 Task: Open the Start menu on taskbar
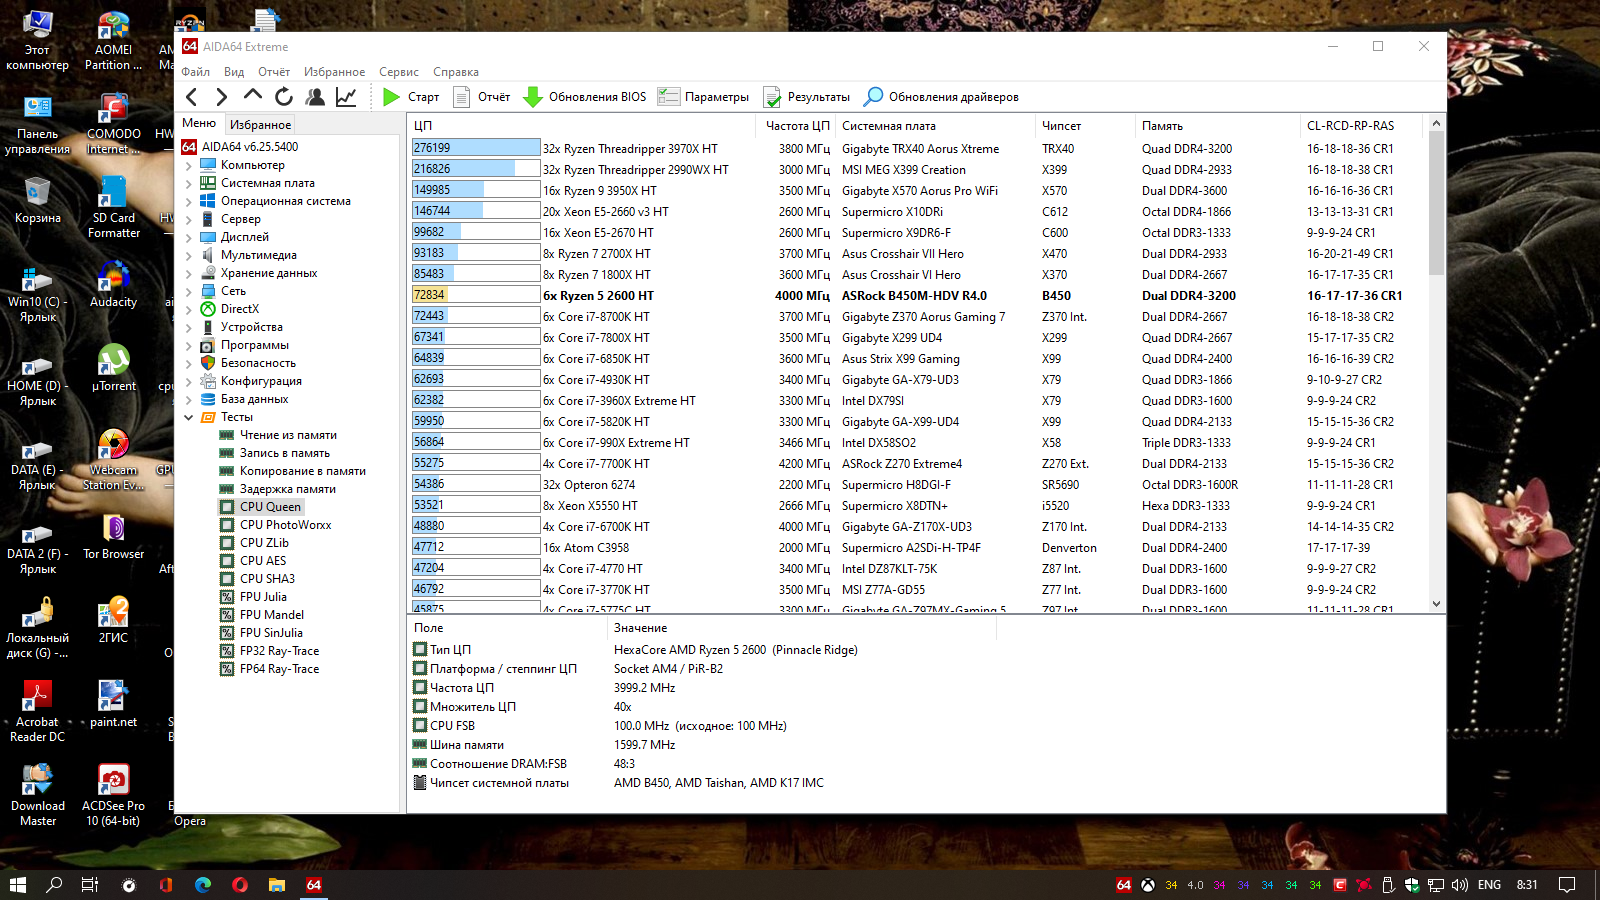click(18, 885)
